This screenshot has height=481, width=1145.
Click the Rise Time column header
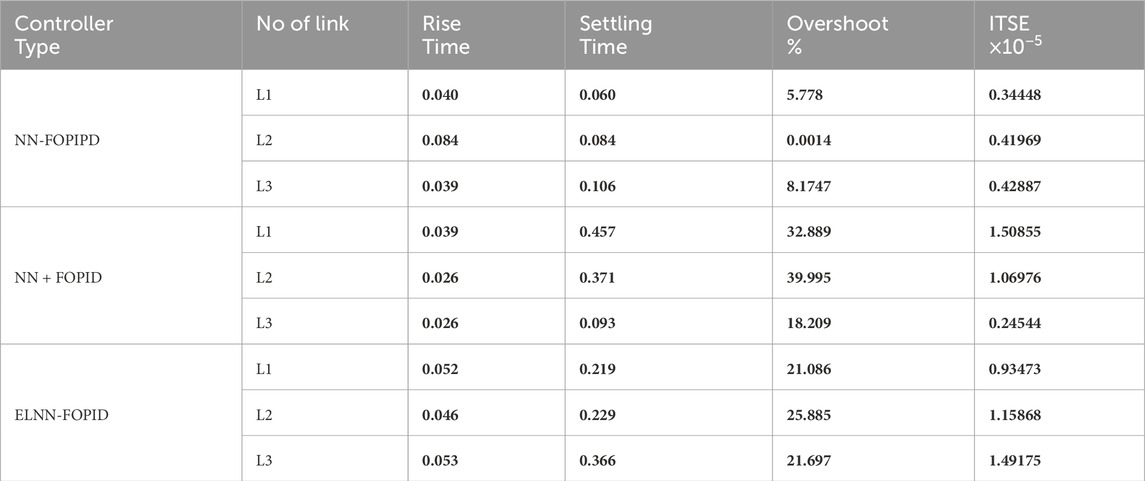coord(445,35)
